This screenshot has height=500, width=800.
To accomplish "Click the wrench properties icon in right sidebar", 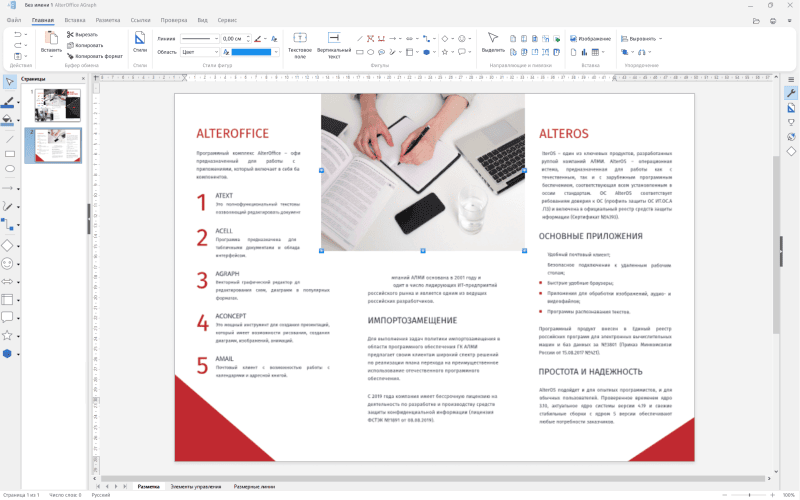I will pyautogui.click(x=791, y=93).
